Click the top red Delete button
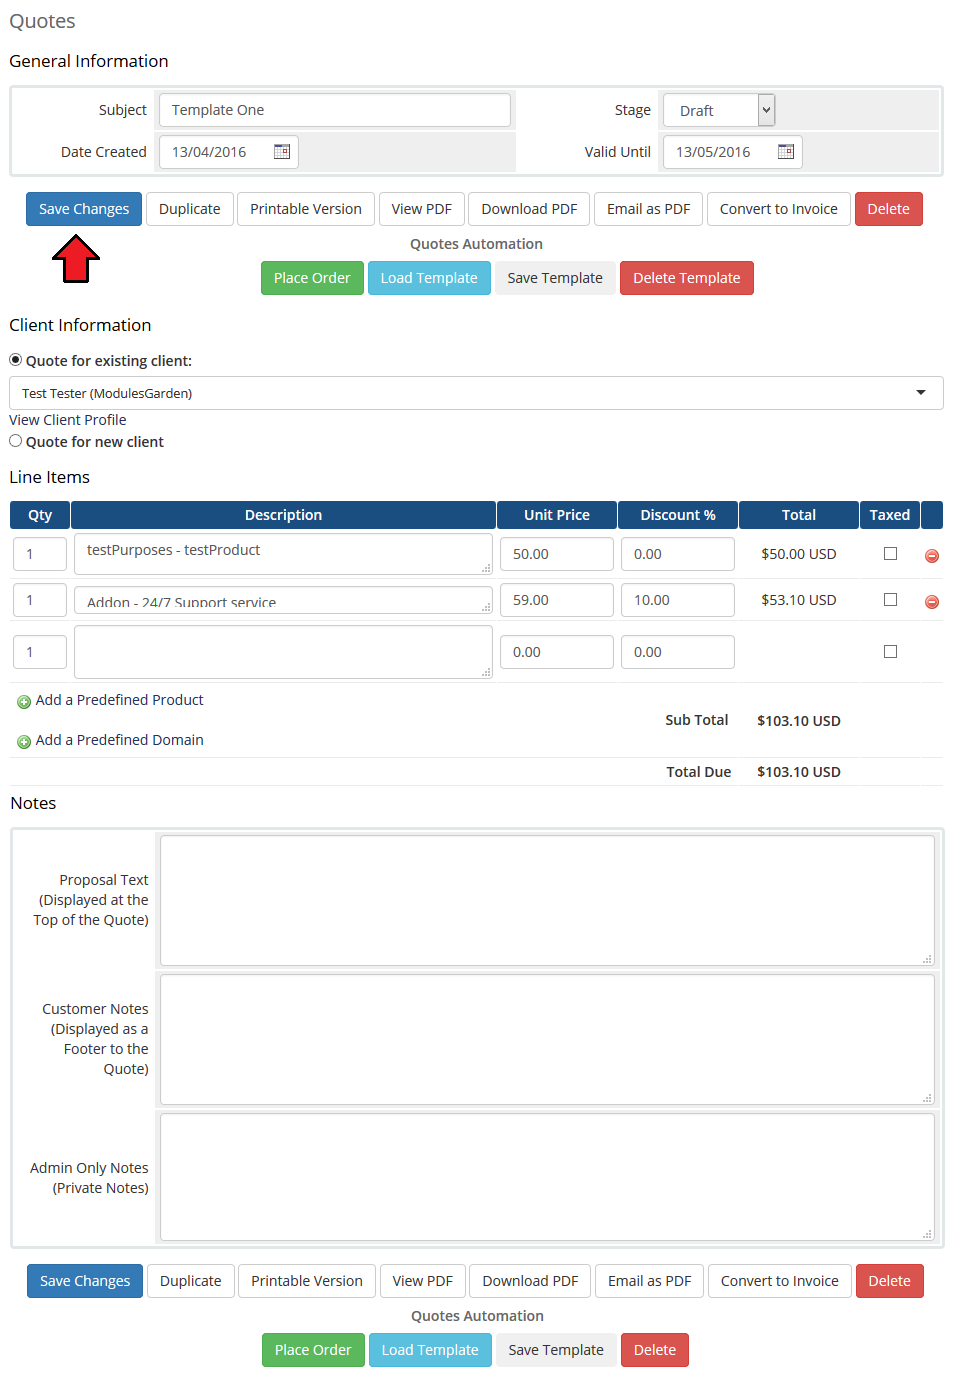This screenshot has width=959, height=1384. pos(889,209)
